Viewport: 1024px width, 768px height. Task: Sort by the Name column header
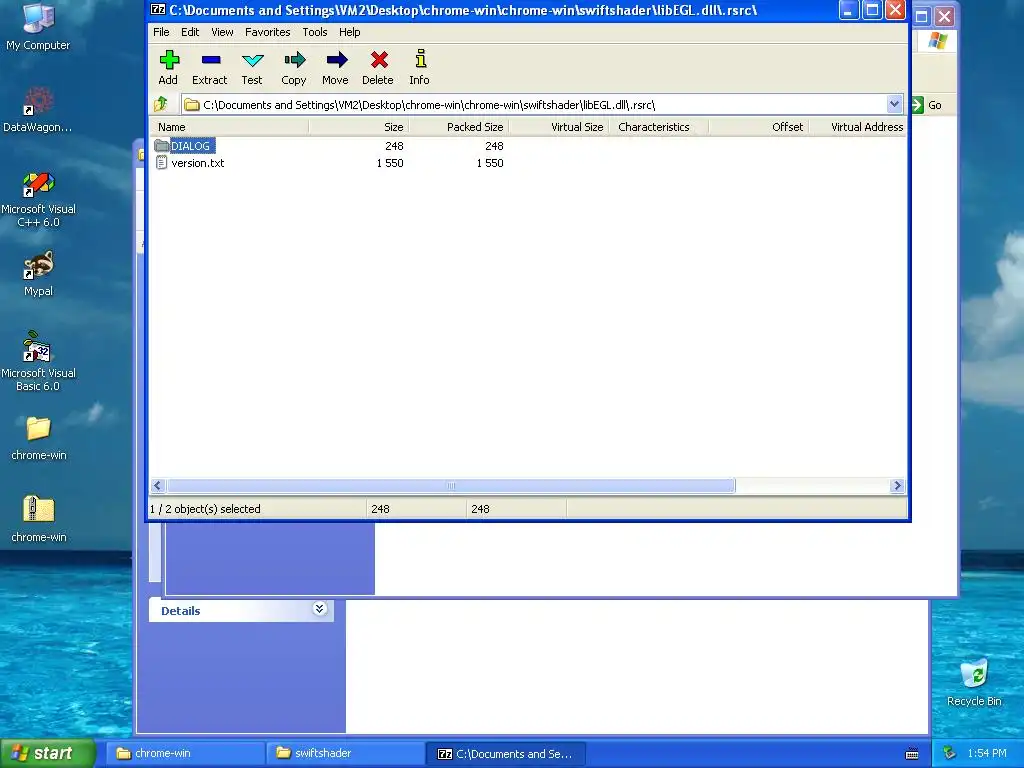(229, 127)
